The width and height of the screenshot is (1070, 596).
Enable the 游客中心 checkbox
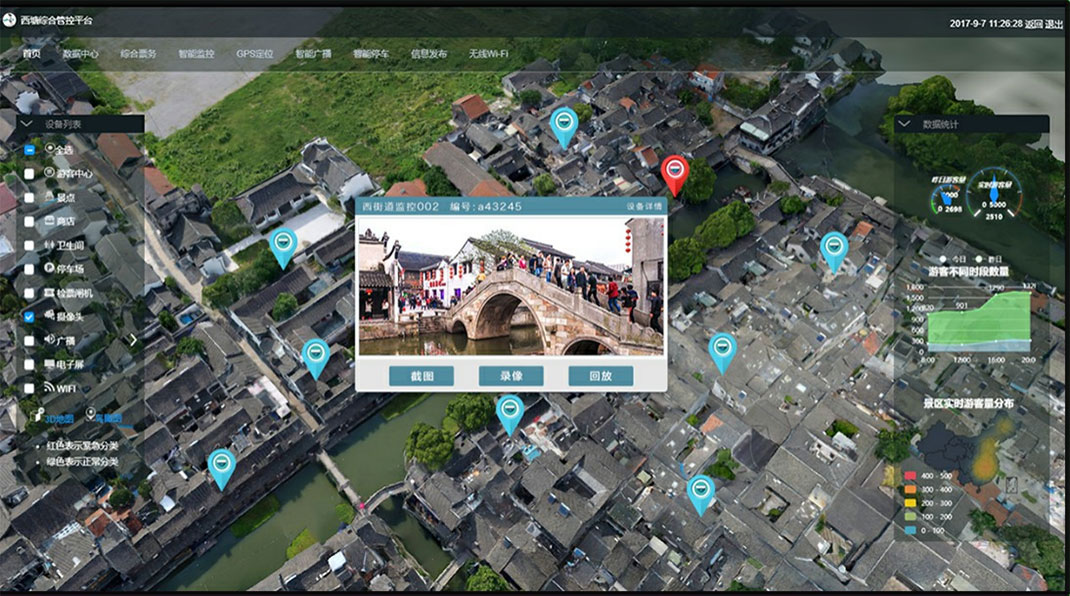tap(29, 173)
